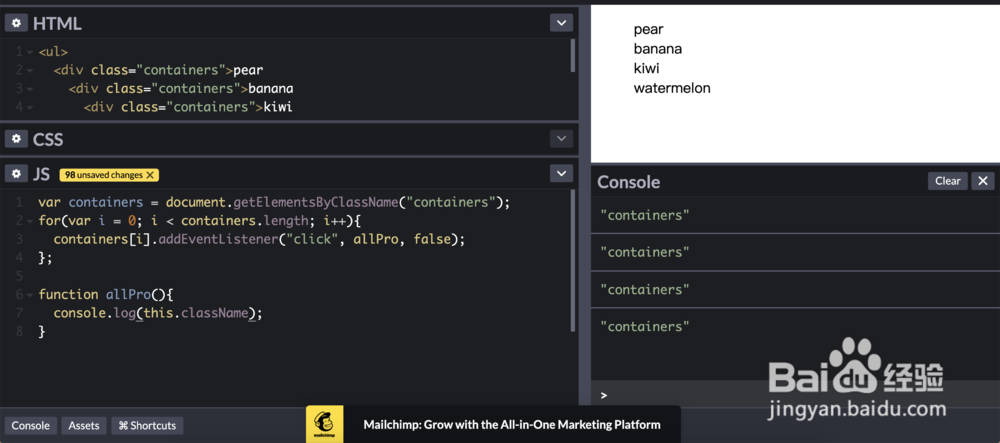The width and height of the screenshot is (1000, 443).
Task: Fold the allPro function on line 6
Action: 30,295
